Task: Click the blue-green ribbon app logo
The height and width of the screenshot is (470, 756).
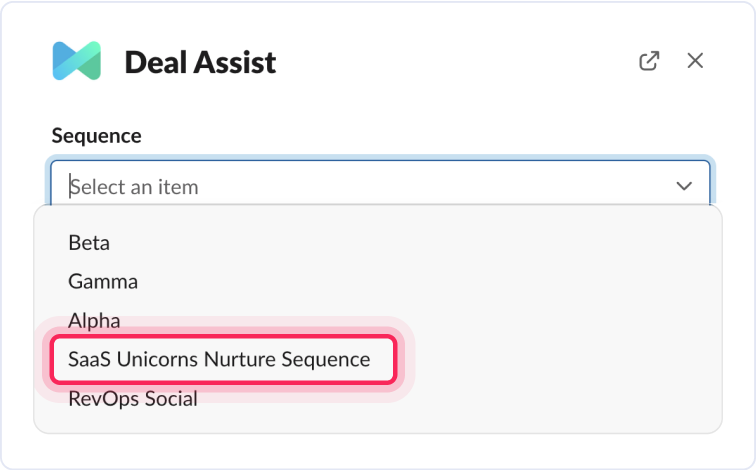Action: pos(77,61)
